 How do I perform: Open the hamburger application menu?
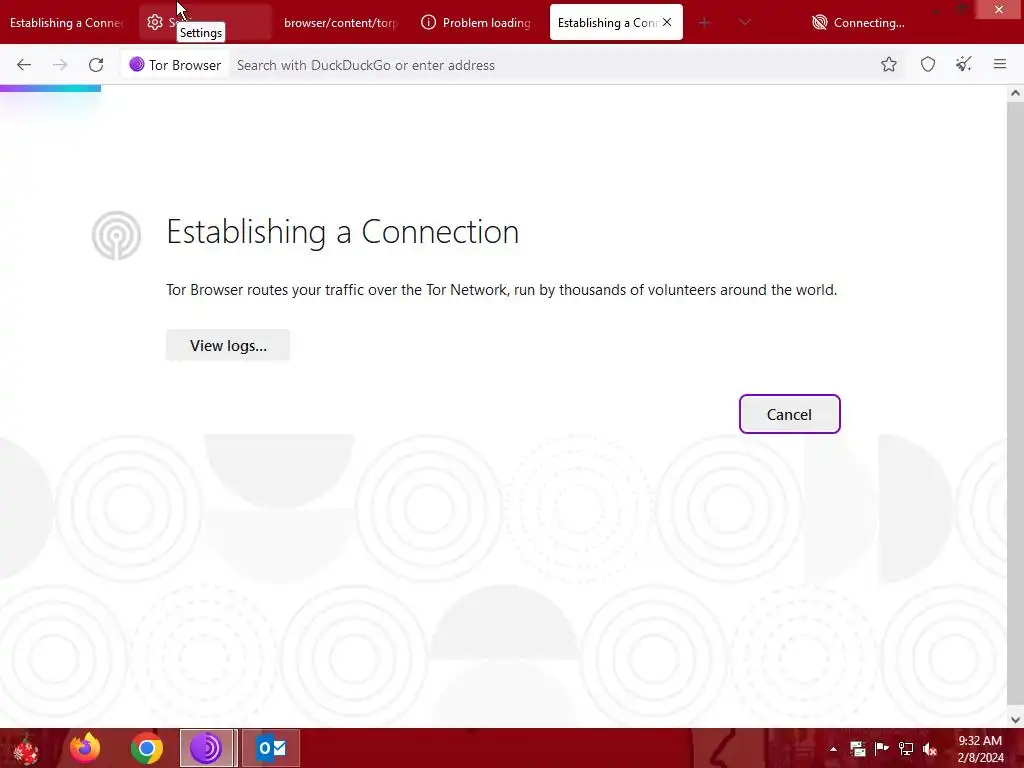[999, 65]
